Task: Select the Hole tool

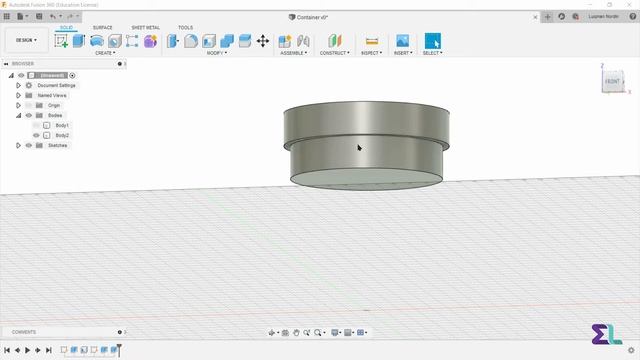Action: [x=115, y=41]
